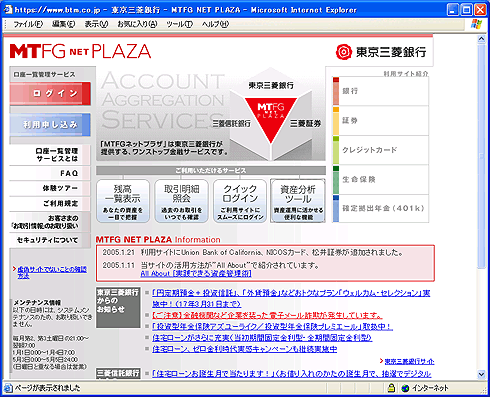This screenshot has height=397, width=490.
Task: Open 口座一覧管理サービスとは page
Action: [50, 155]
